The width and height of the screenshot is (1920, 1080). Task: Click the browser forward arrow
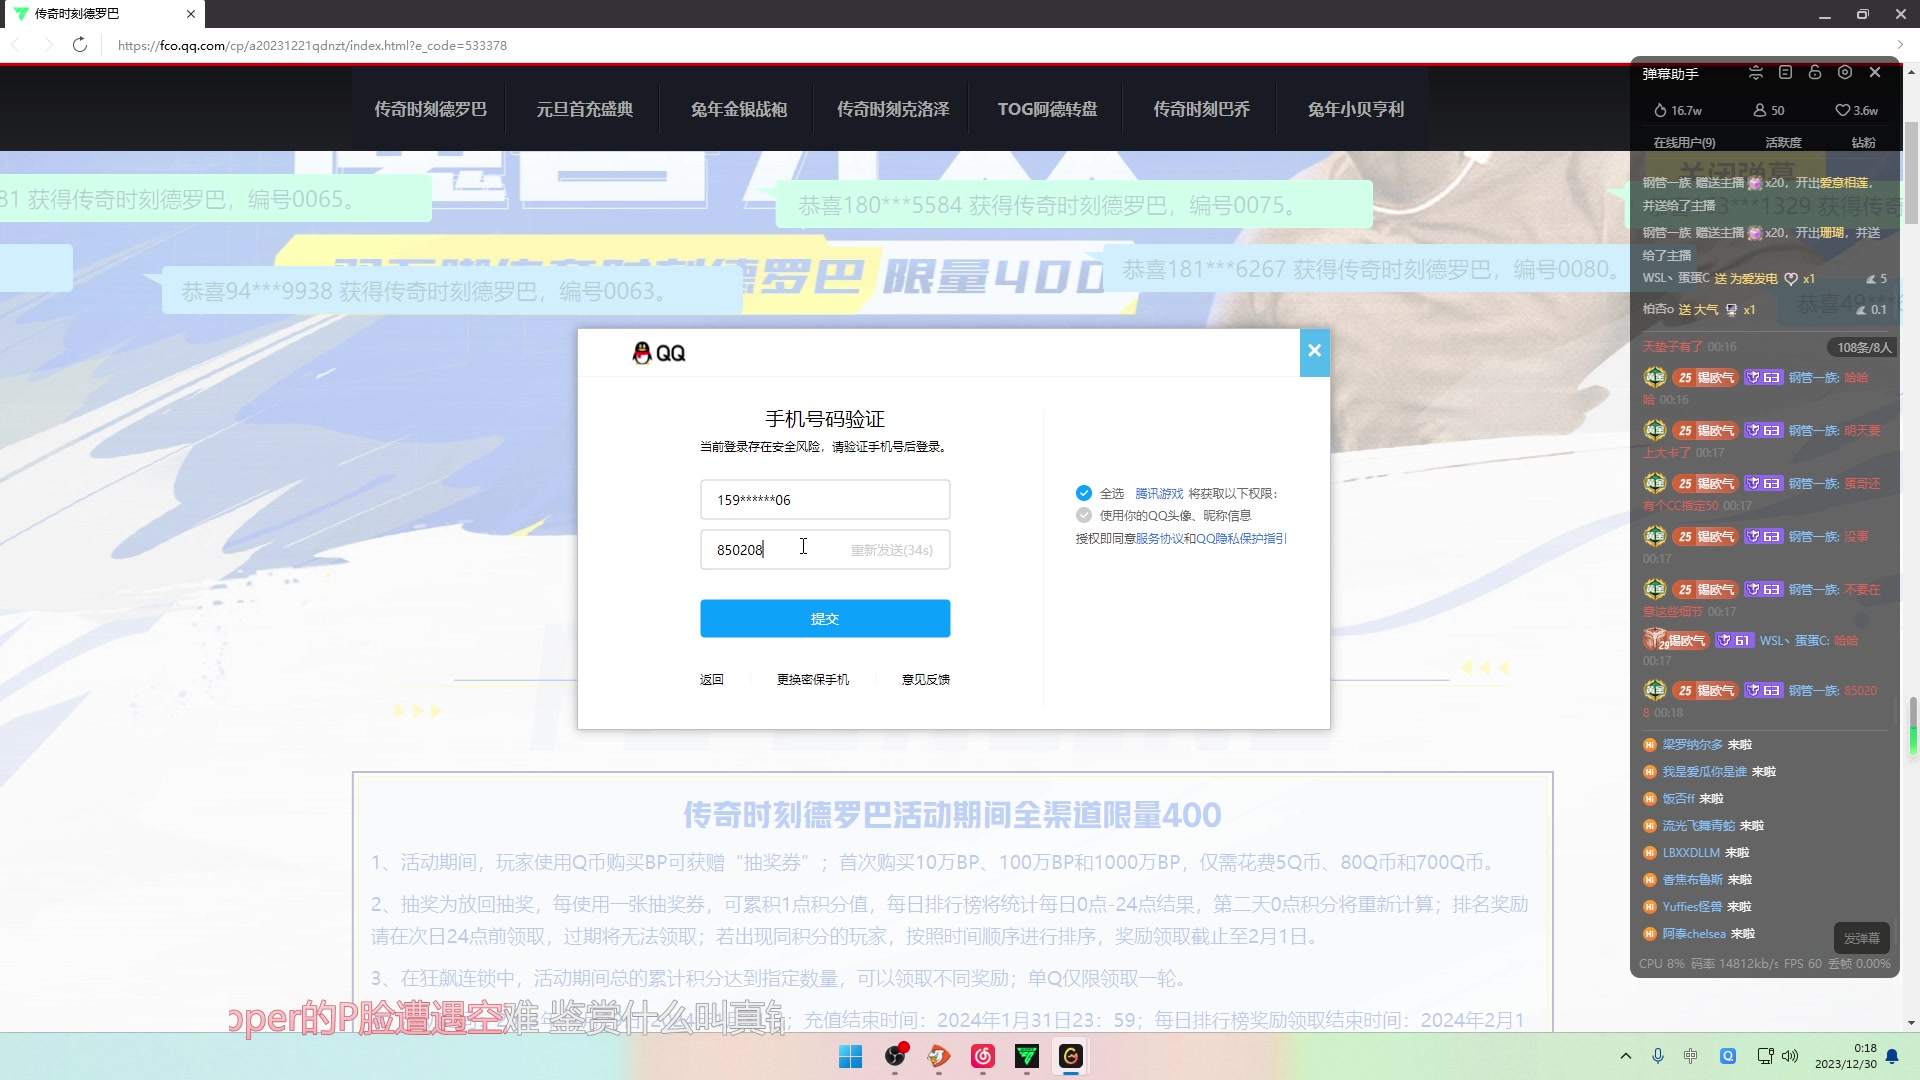click(48, 45)
